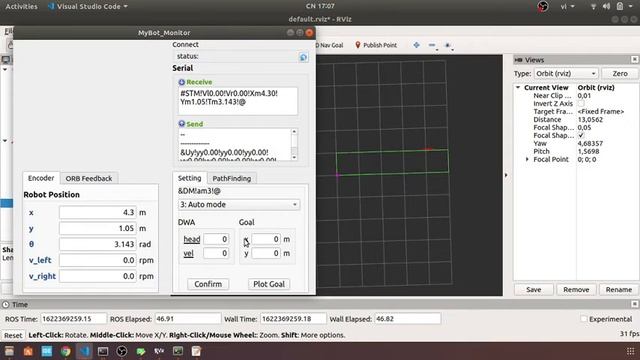Open the Visual Studio Code app menu
Screen dimensions: 640x360
coord(88,6)
